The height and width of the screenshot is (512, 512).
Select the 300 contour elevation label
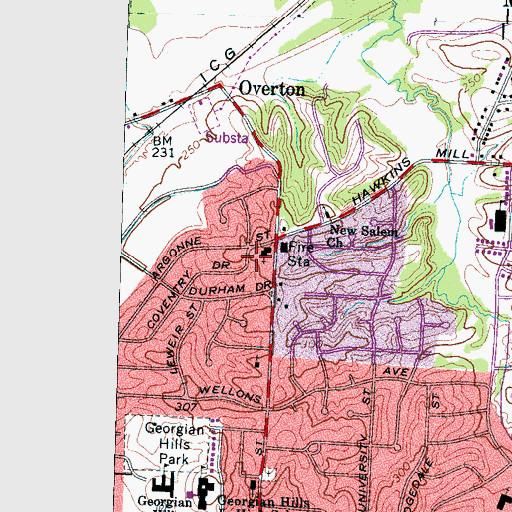[x=403, y=472]
